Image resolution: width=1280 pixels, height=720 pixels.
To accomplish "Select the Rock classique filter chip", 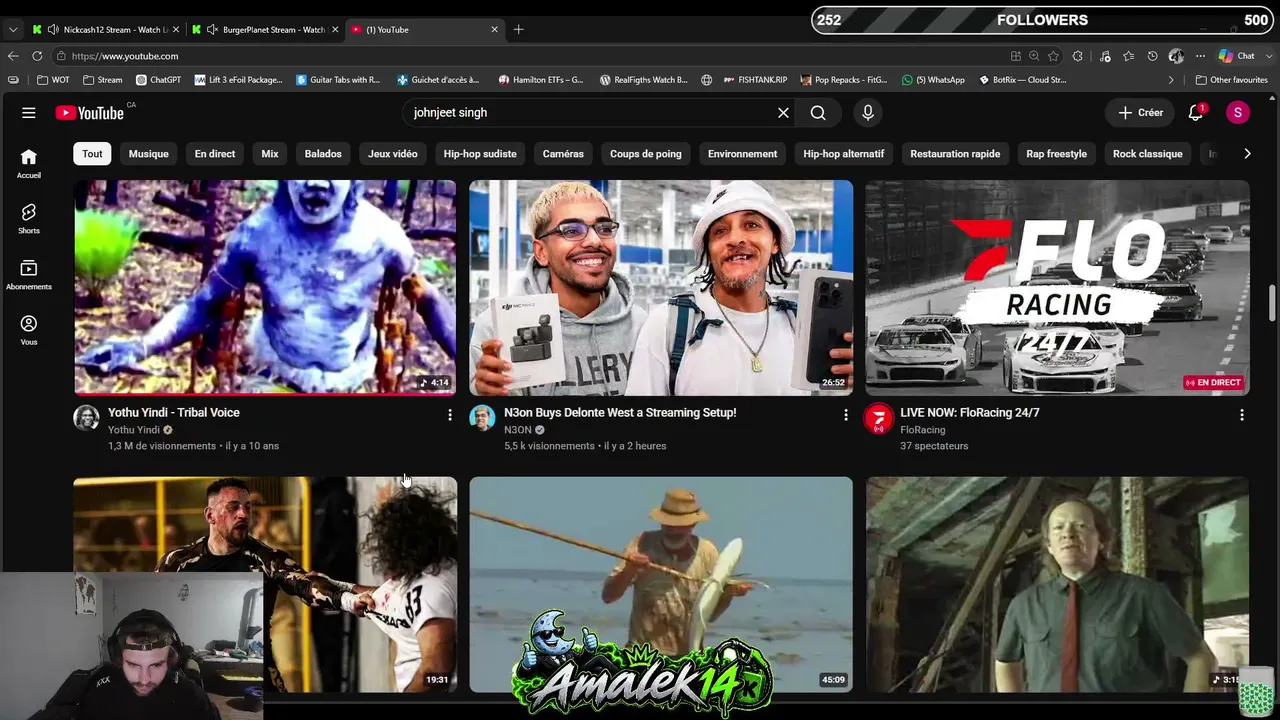I will tap(1148, 154).
